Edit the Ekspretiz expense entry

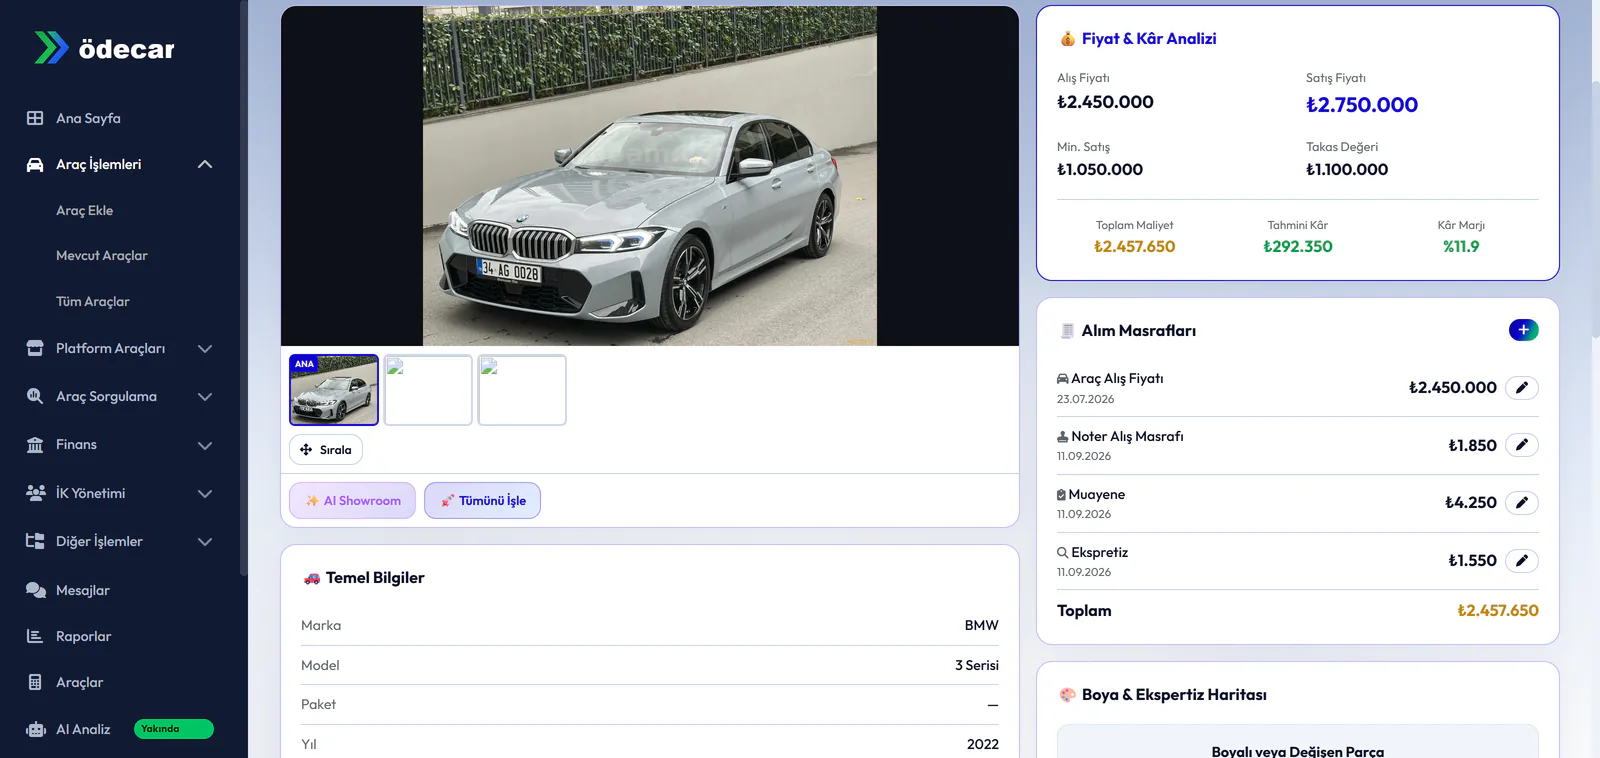1521,561
